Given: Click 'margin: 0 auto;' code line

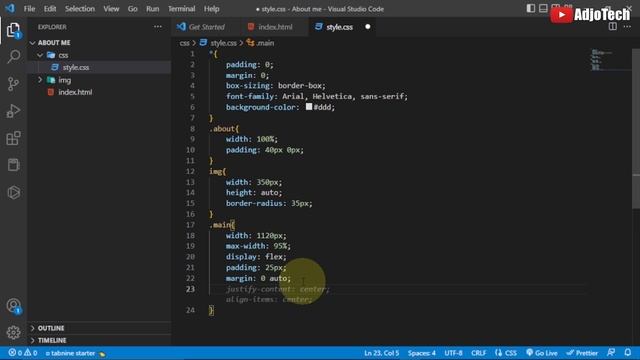Looking at the screenshot, I should 258,278.
